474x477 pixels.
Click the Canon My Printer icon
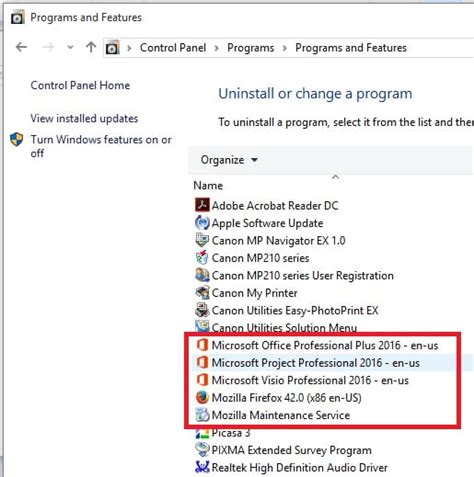click(202, 292)
